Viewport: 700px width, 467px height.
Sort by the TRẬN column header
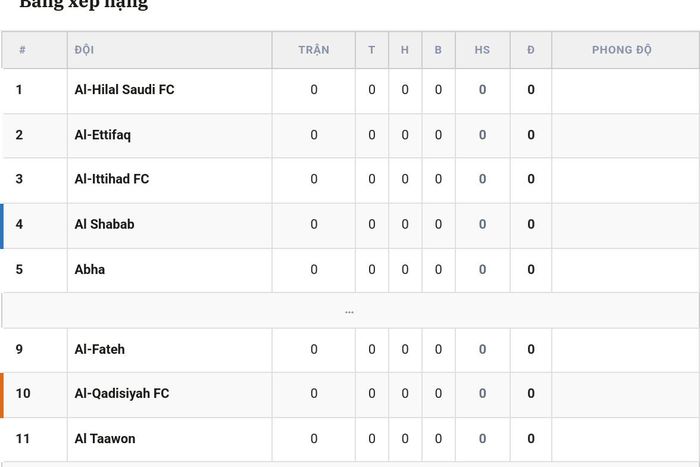[x=314, y=50]
